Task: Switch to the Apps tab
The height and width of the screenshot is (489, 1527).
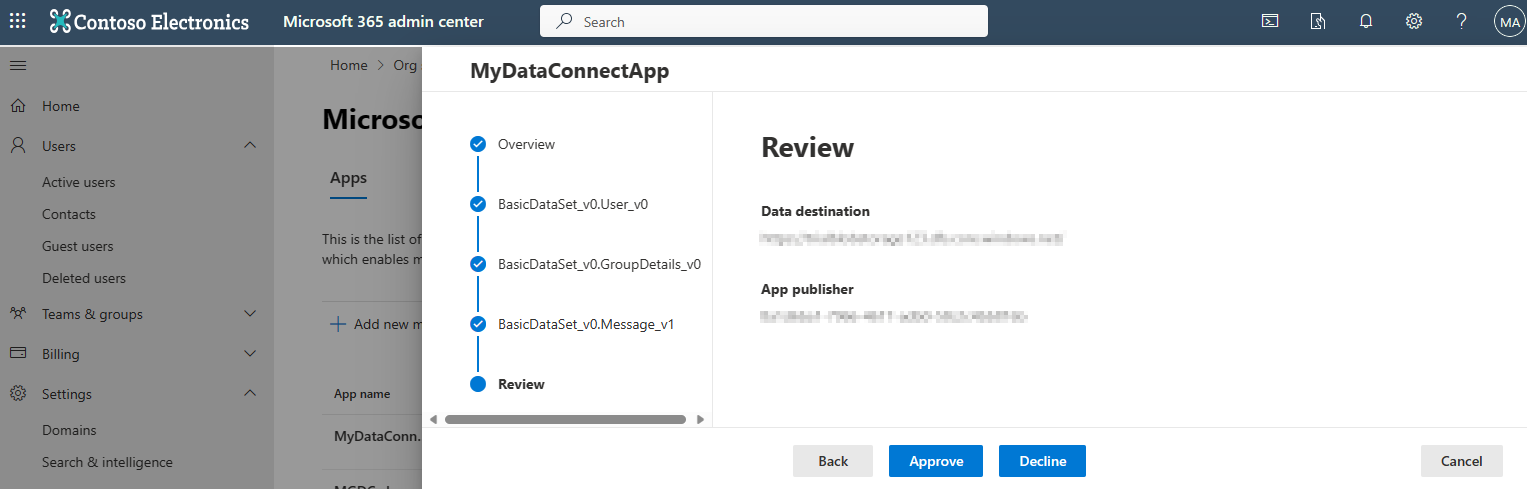Action: [x=348, y=178]
